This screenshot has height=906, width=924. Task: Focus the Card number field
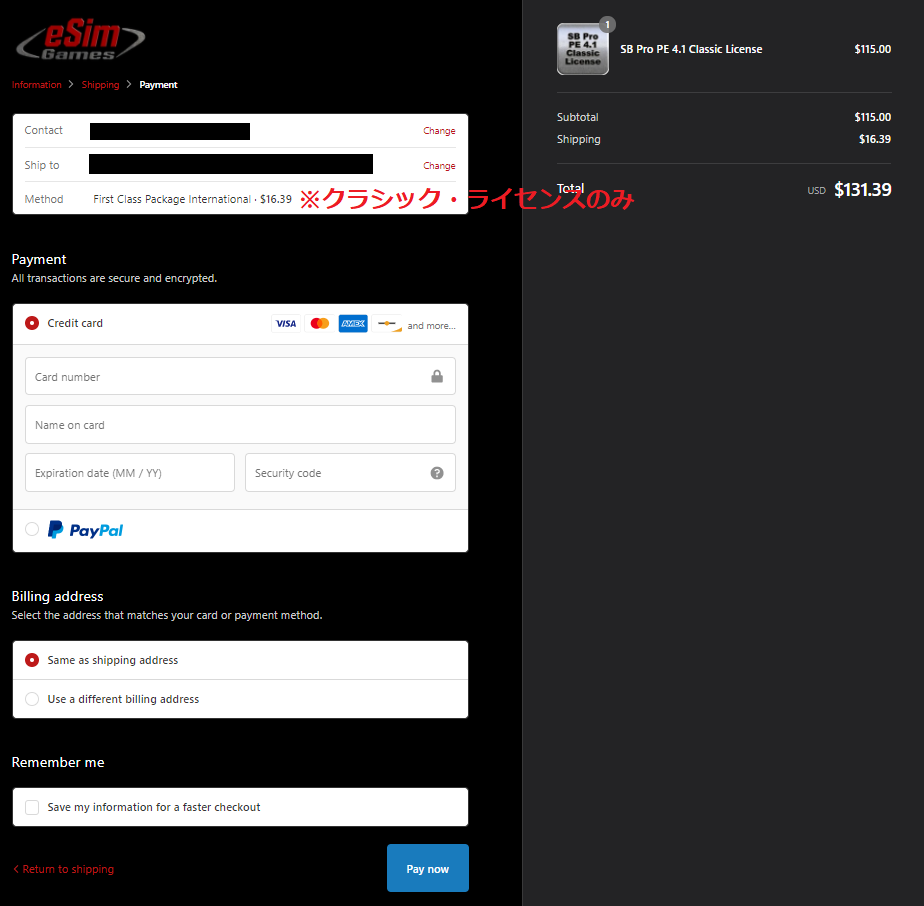coord(240,376)
